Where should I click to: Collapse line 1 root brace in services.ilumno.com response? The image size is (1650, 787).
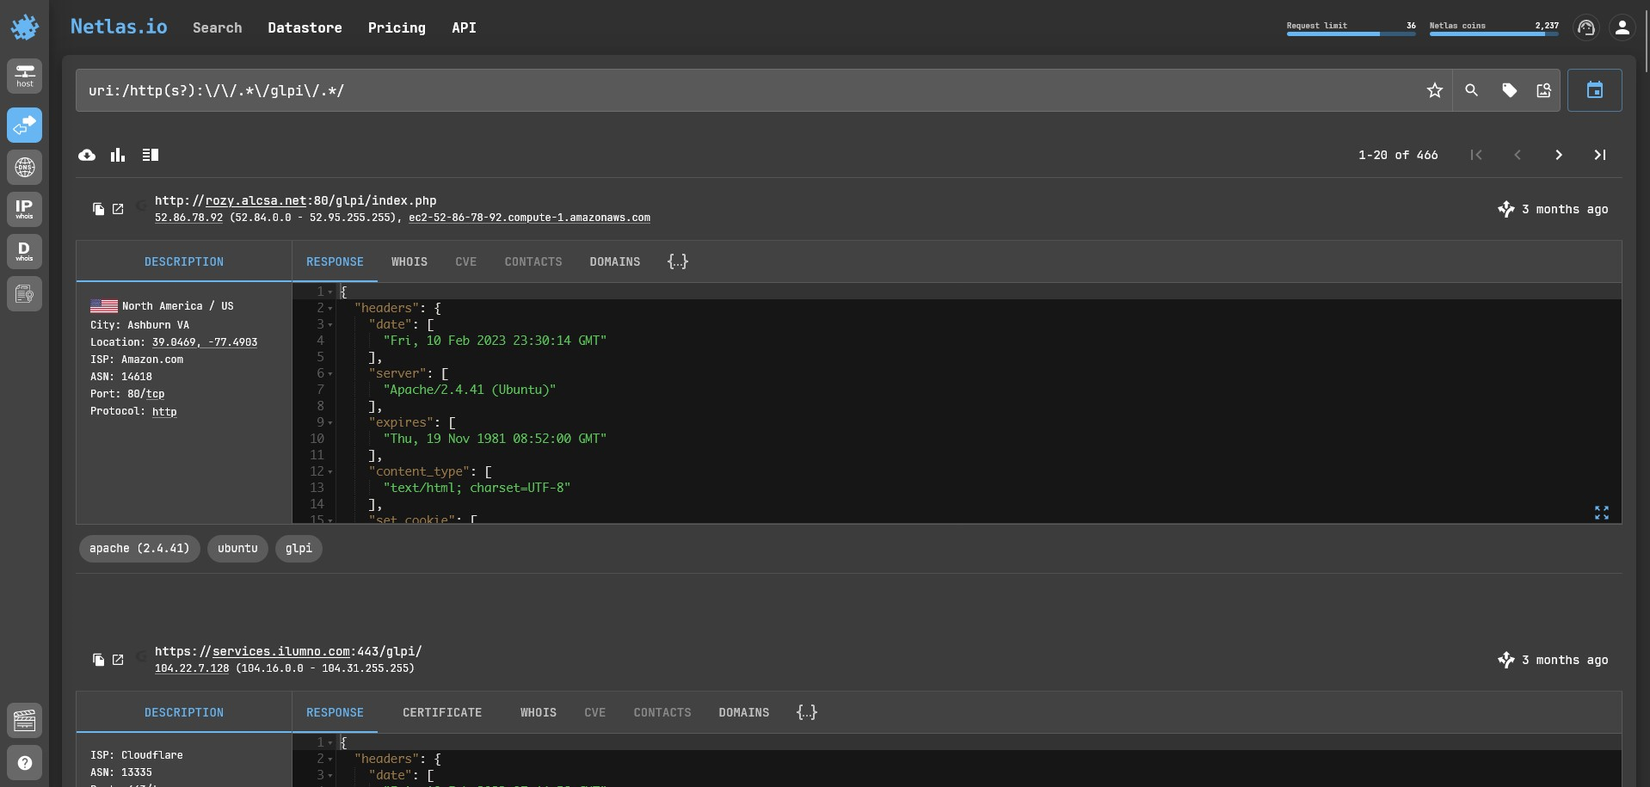[x=330, y=743]
